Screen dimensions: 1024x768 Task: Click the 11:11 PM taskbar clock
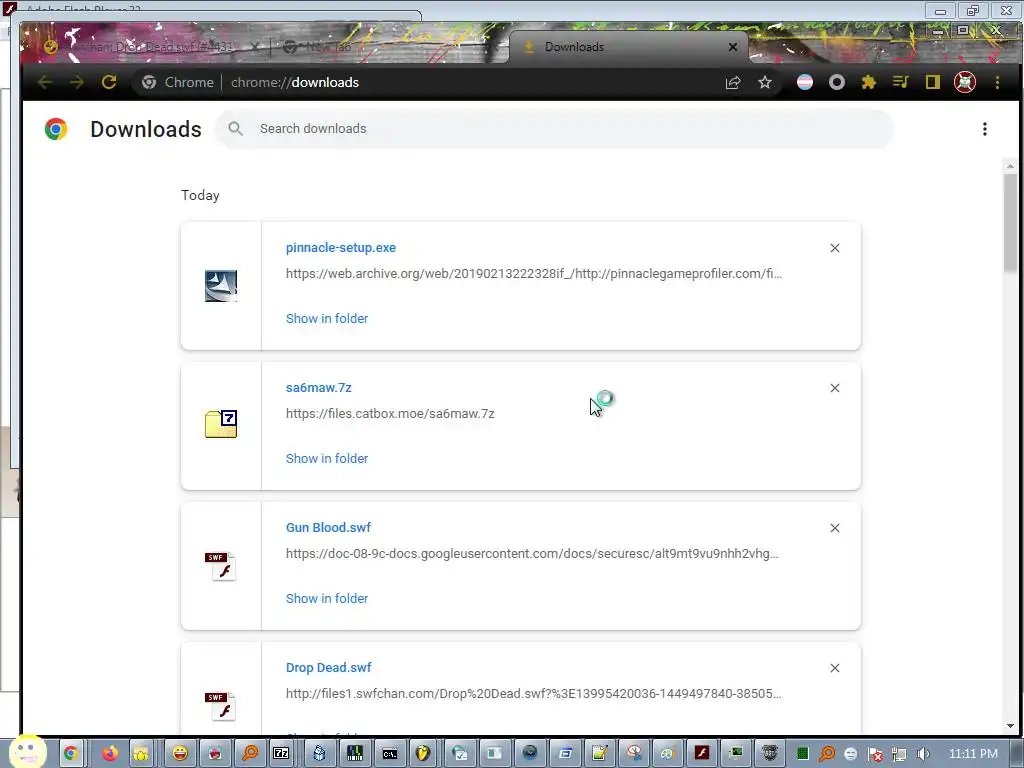973,754
